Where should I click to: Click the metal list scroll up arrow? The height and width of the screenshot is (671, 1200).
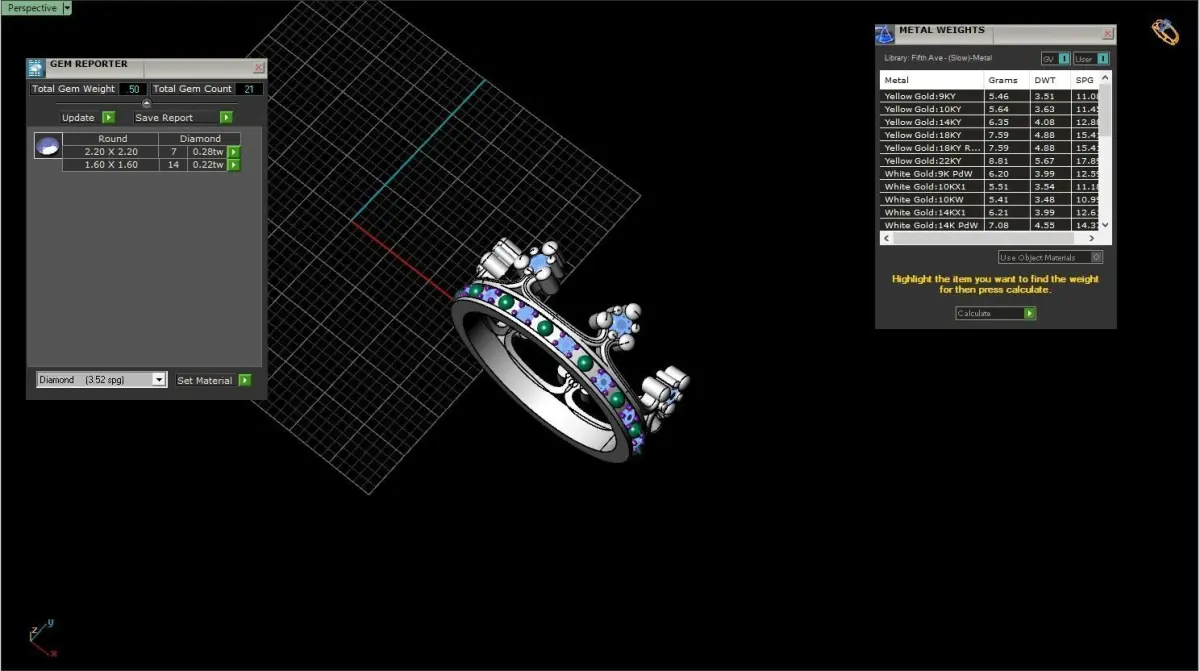click(1105, 78)
